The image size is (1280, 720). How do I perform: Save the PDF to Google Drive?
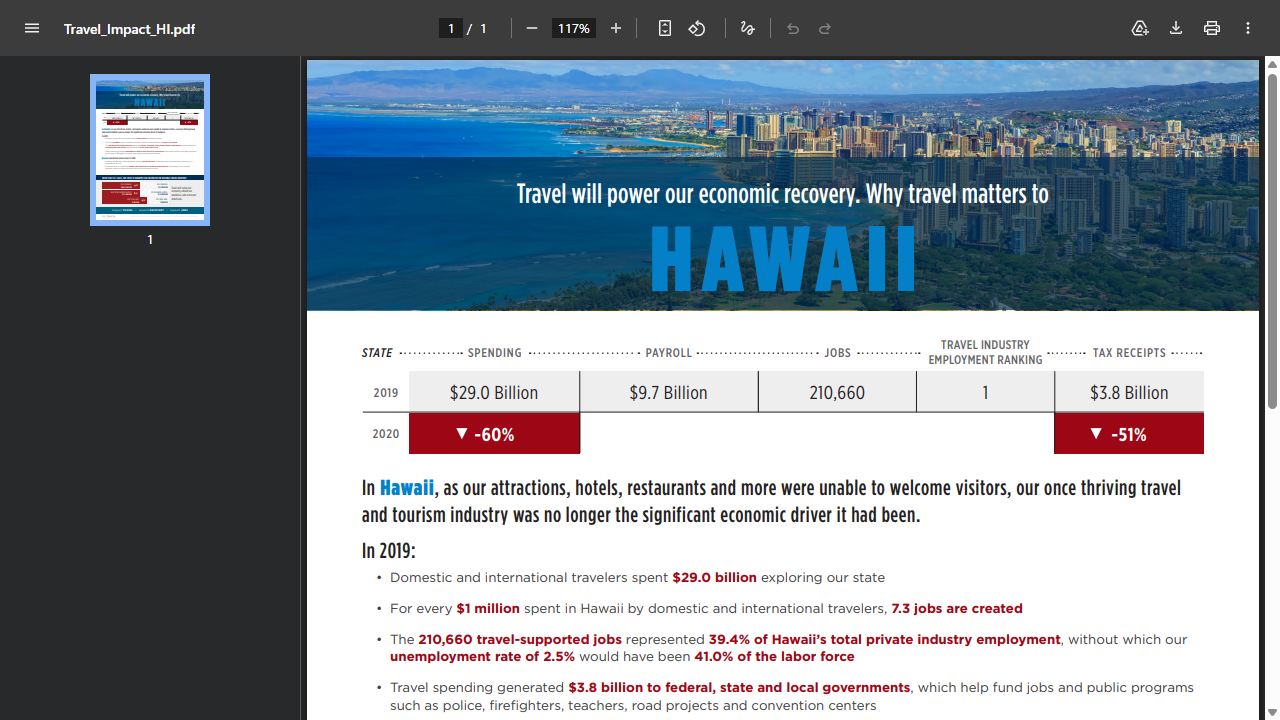point(1140,28)
